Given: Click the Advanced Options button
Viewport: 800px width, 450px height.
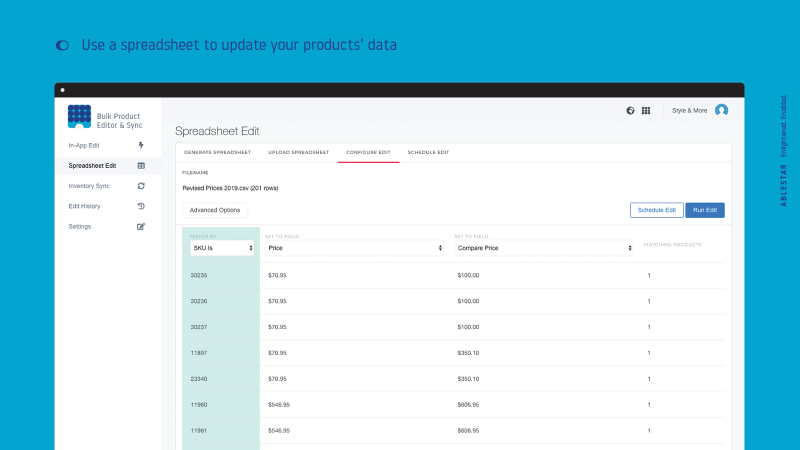Looking at the screenshot, I should (x=215, y=210).
